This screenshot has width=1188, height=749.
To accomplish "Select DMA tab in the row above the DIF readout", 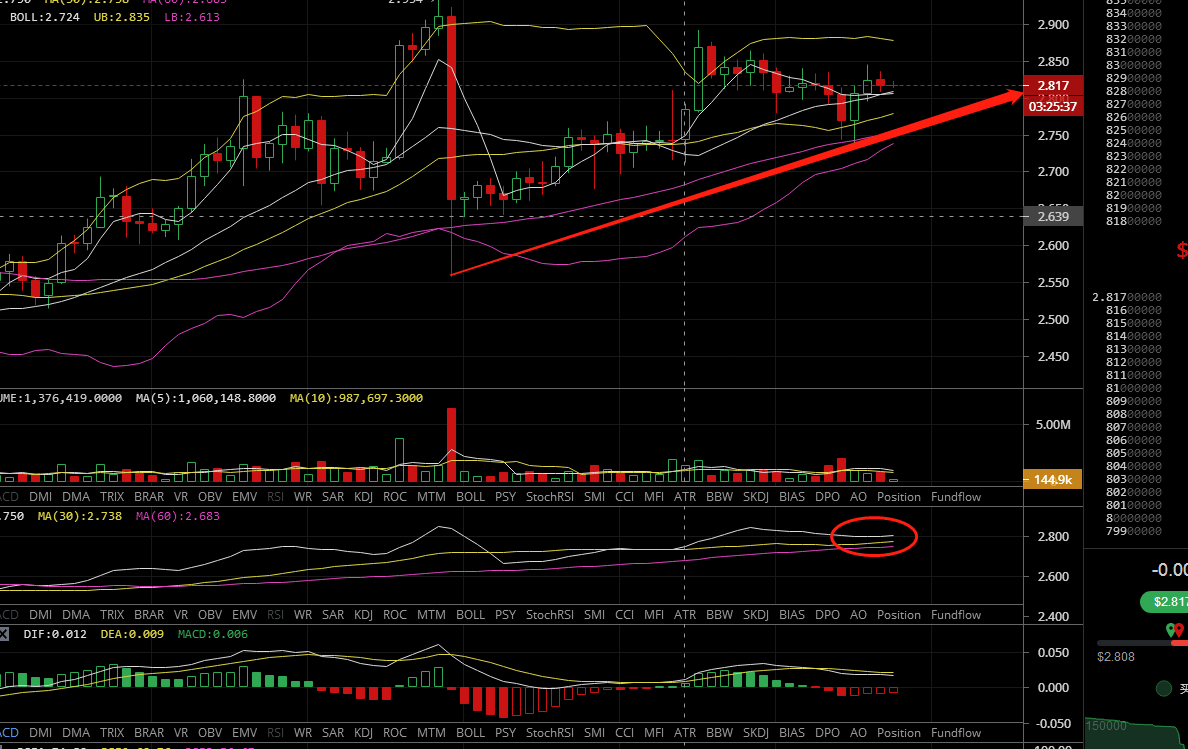I will [76, 615].
